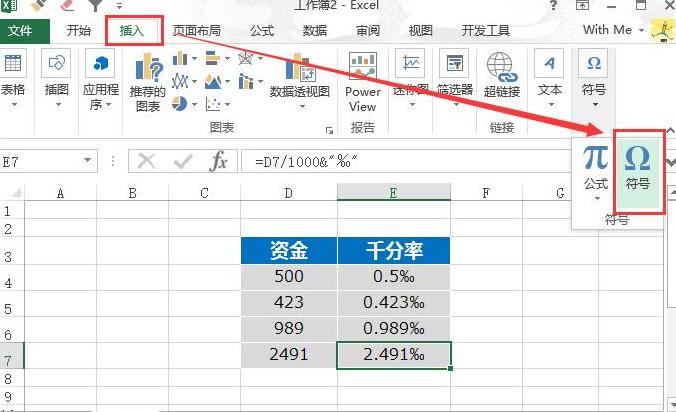
Task: Open the 文本 (Text) dropdown
Action: pyautogui.click(x=549, y=78)
